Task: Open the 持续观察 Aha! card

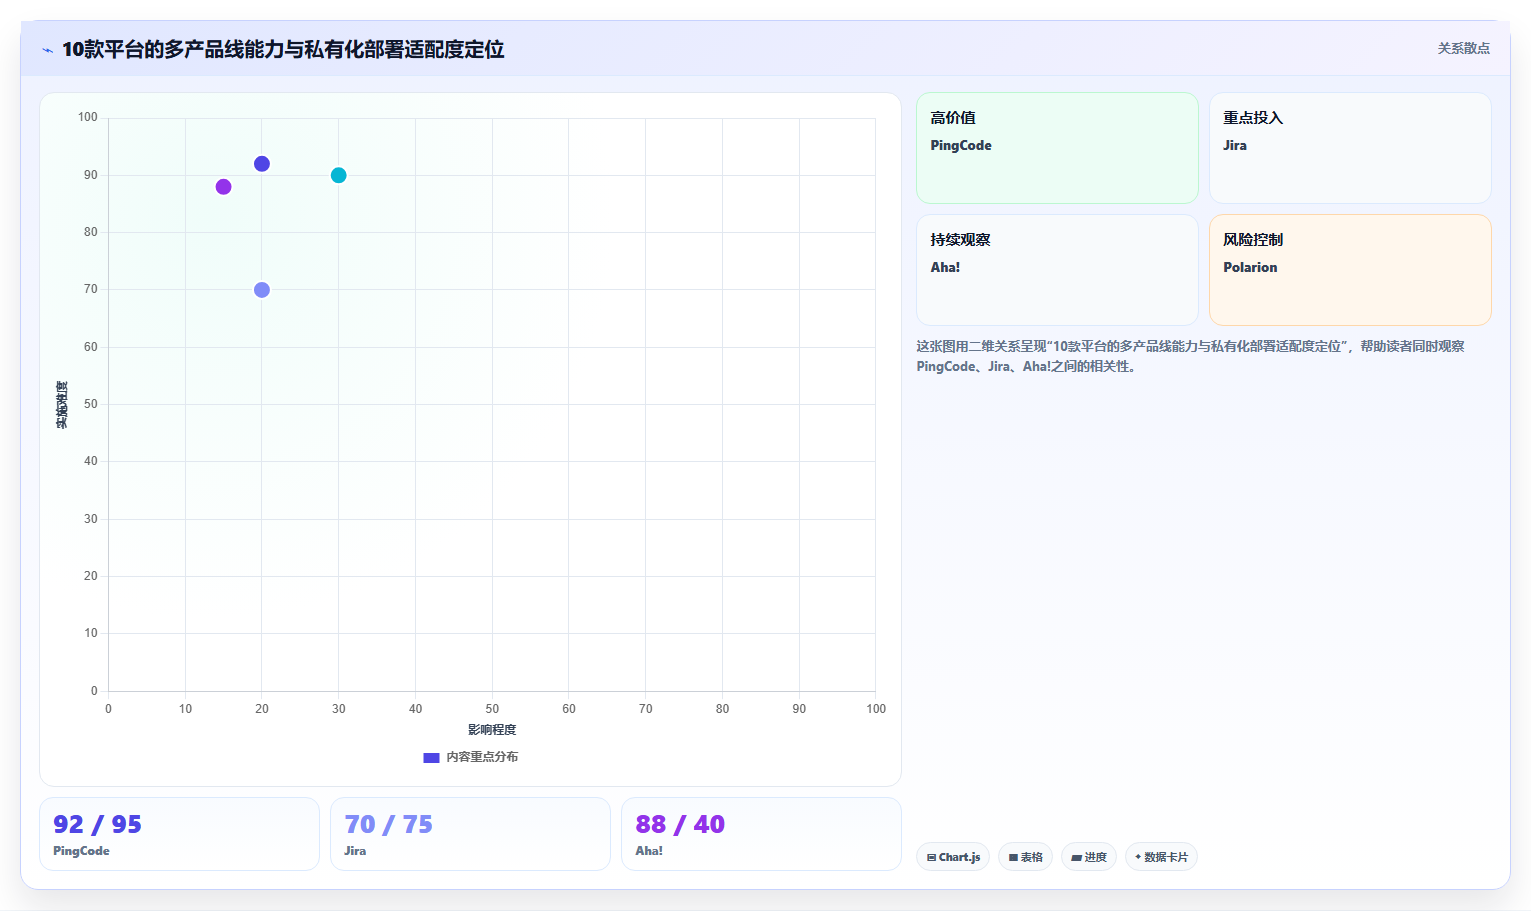Action: [x=1057, y=270]
